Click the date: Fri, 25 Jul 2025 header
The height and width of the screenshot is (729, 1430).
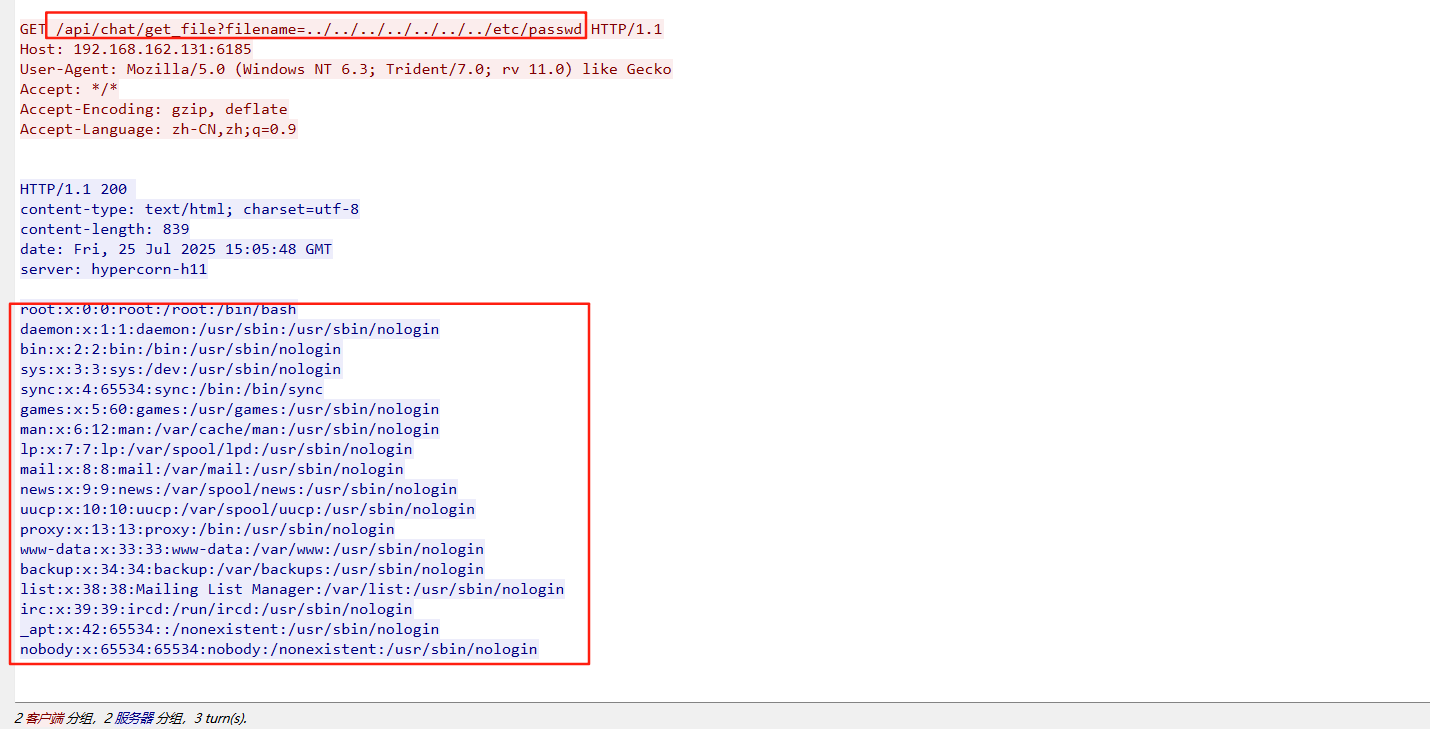176,249
